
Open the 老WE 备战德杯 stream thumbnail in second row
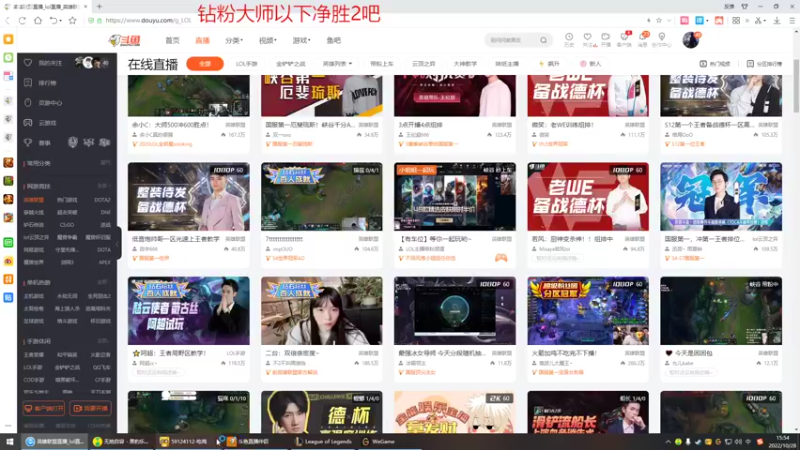588,196
